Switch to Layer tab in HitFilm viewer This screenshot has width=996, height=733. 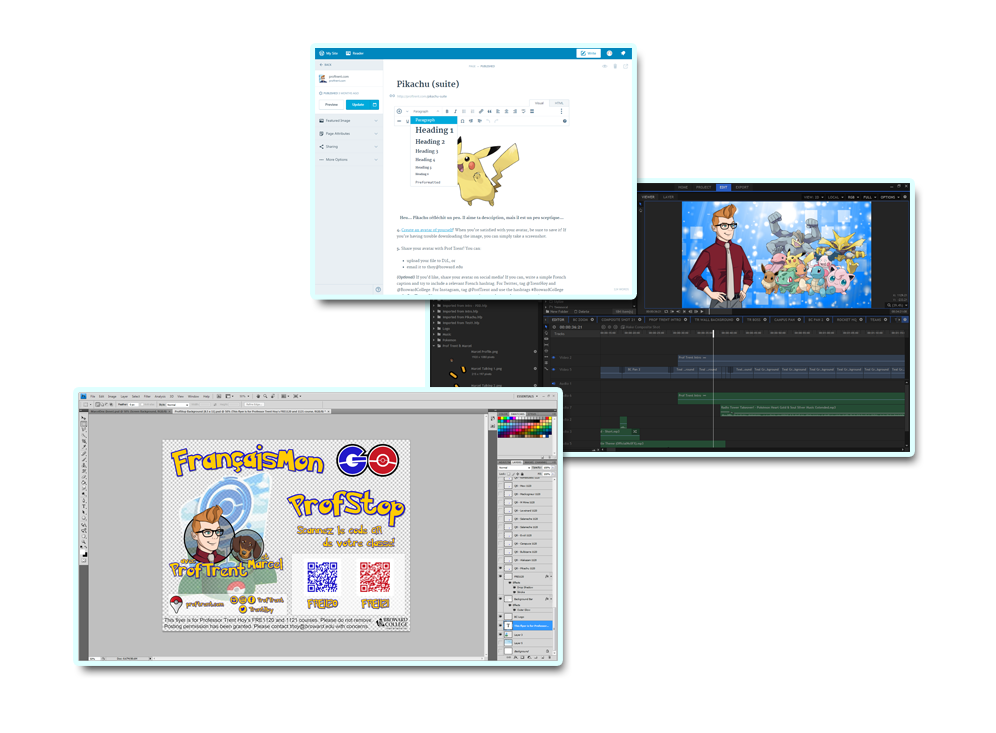(668, 197)
